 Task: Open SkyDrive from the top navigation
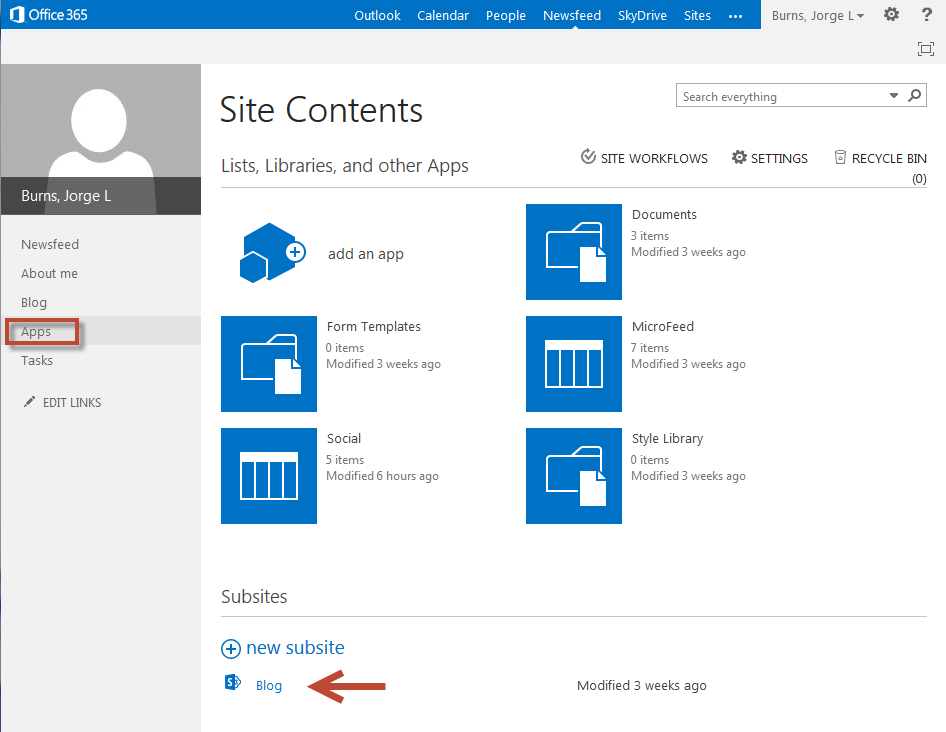pos(642,15)
